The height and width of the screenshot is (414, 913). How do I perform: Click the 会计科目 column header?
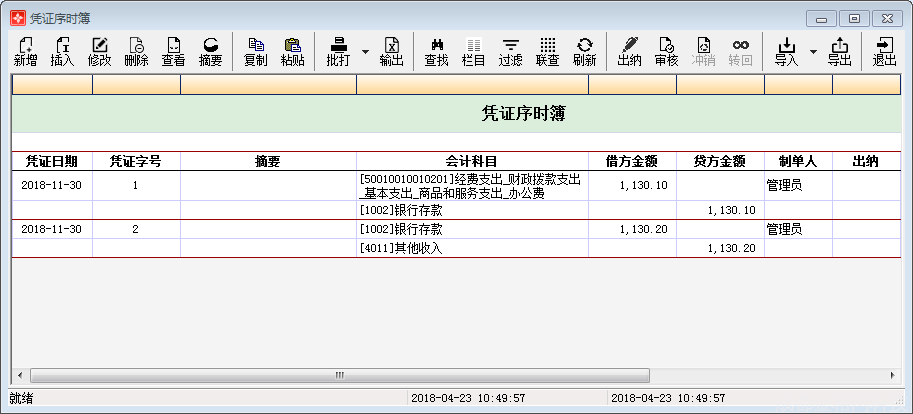tap(472, 161)
